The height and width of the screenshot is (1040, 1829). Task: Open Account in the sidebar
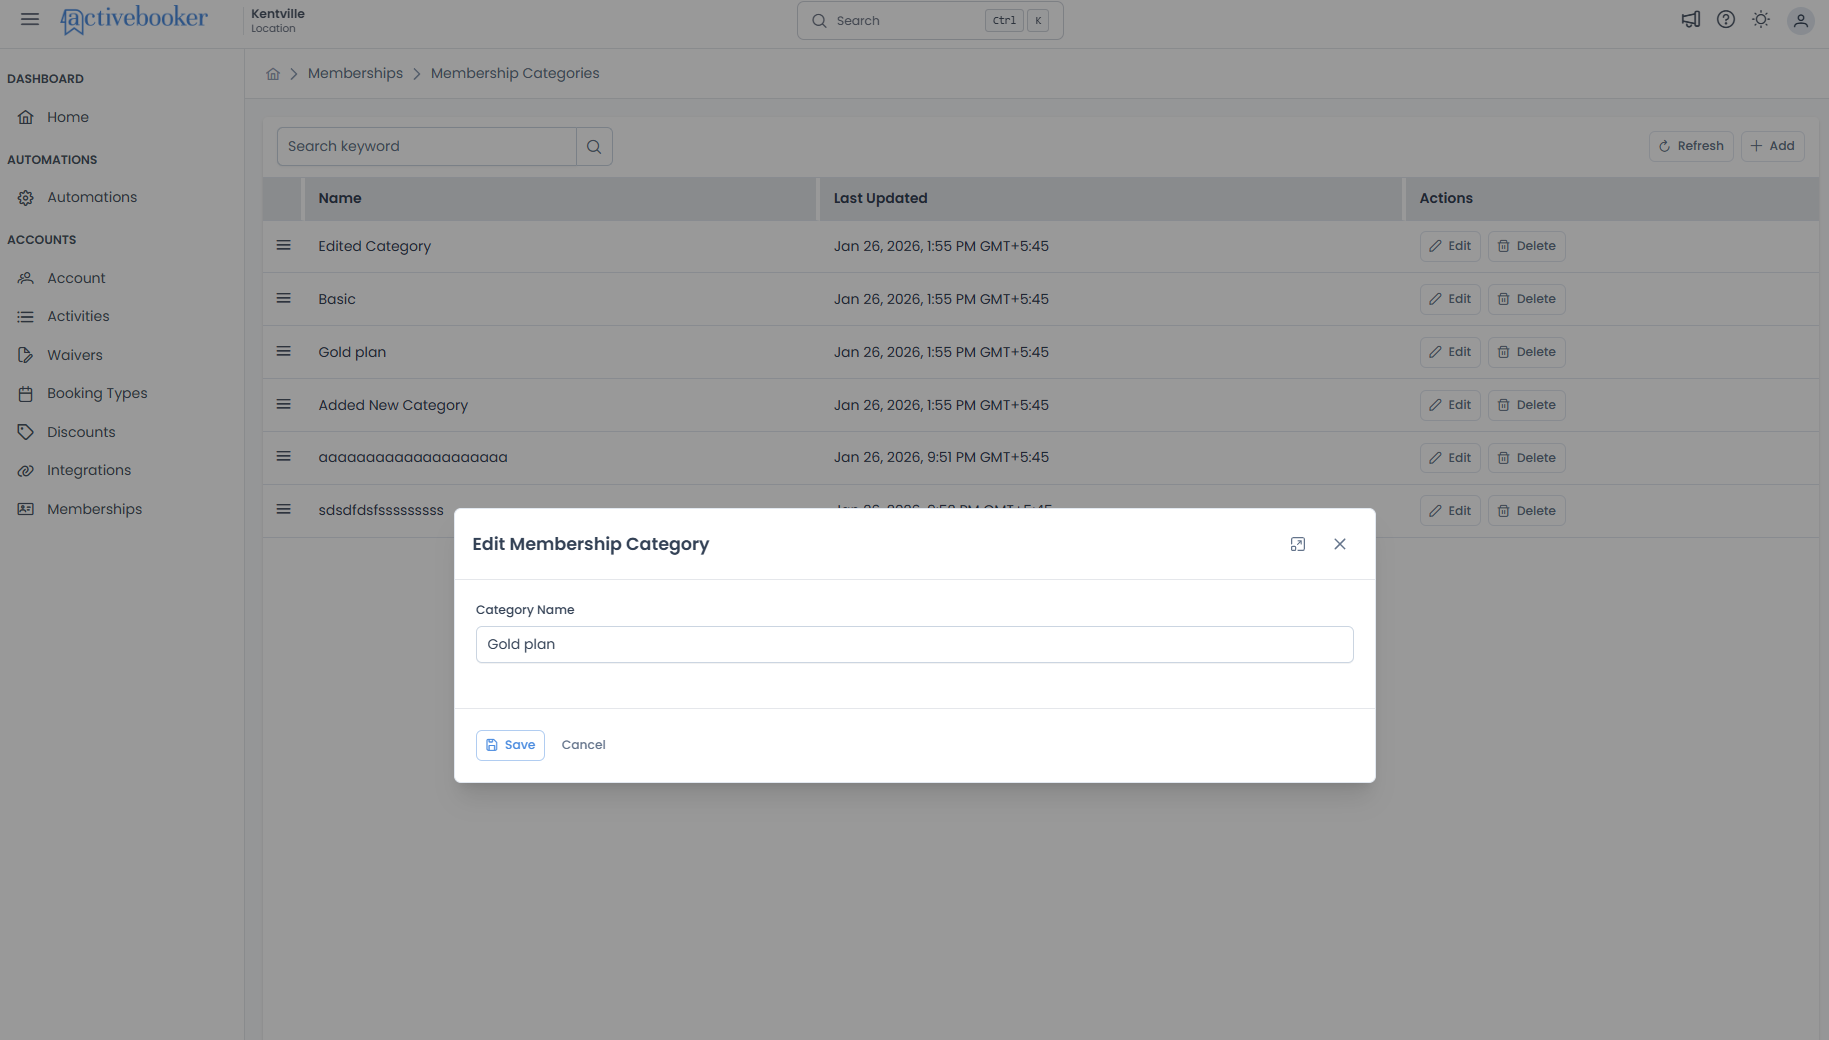point(76,278)
